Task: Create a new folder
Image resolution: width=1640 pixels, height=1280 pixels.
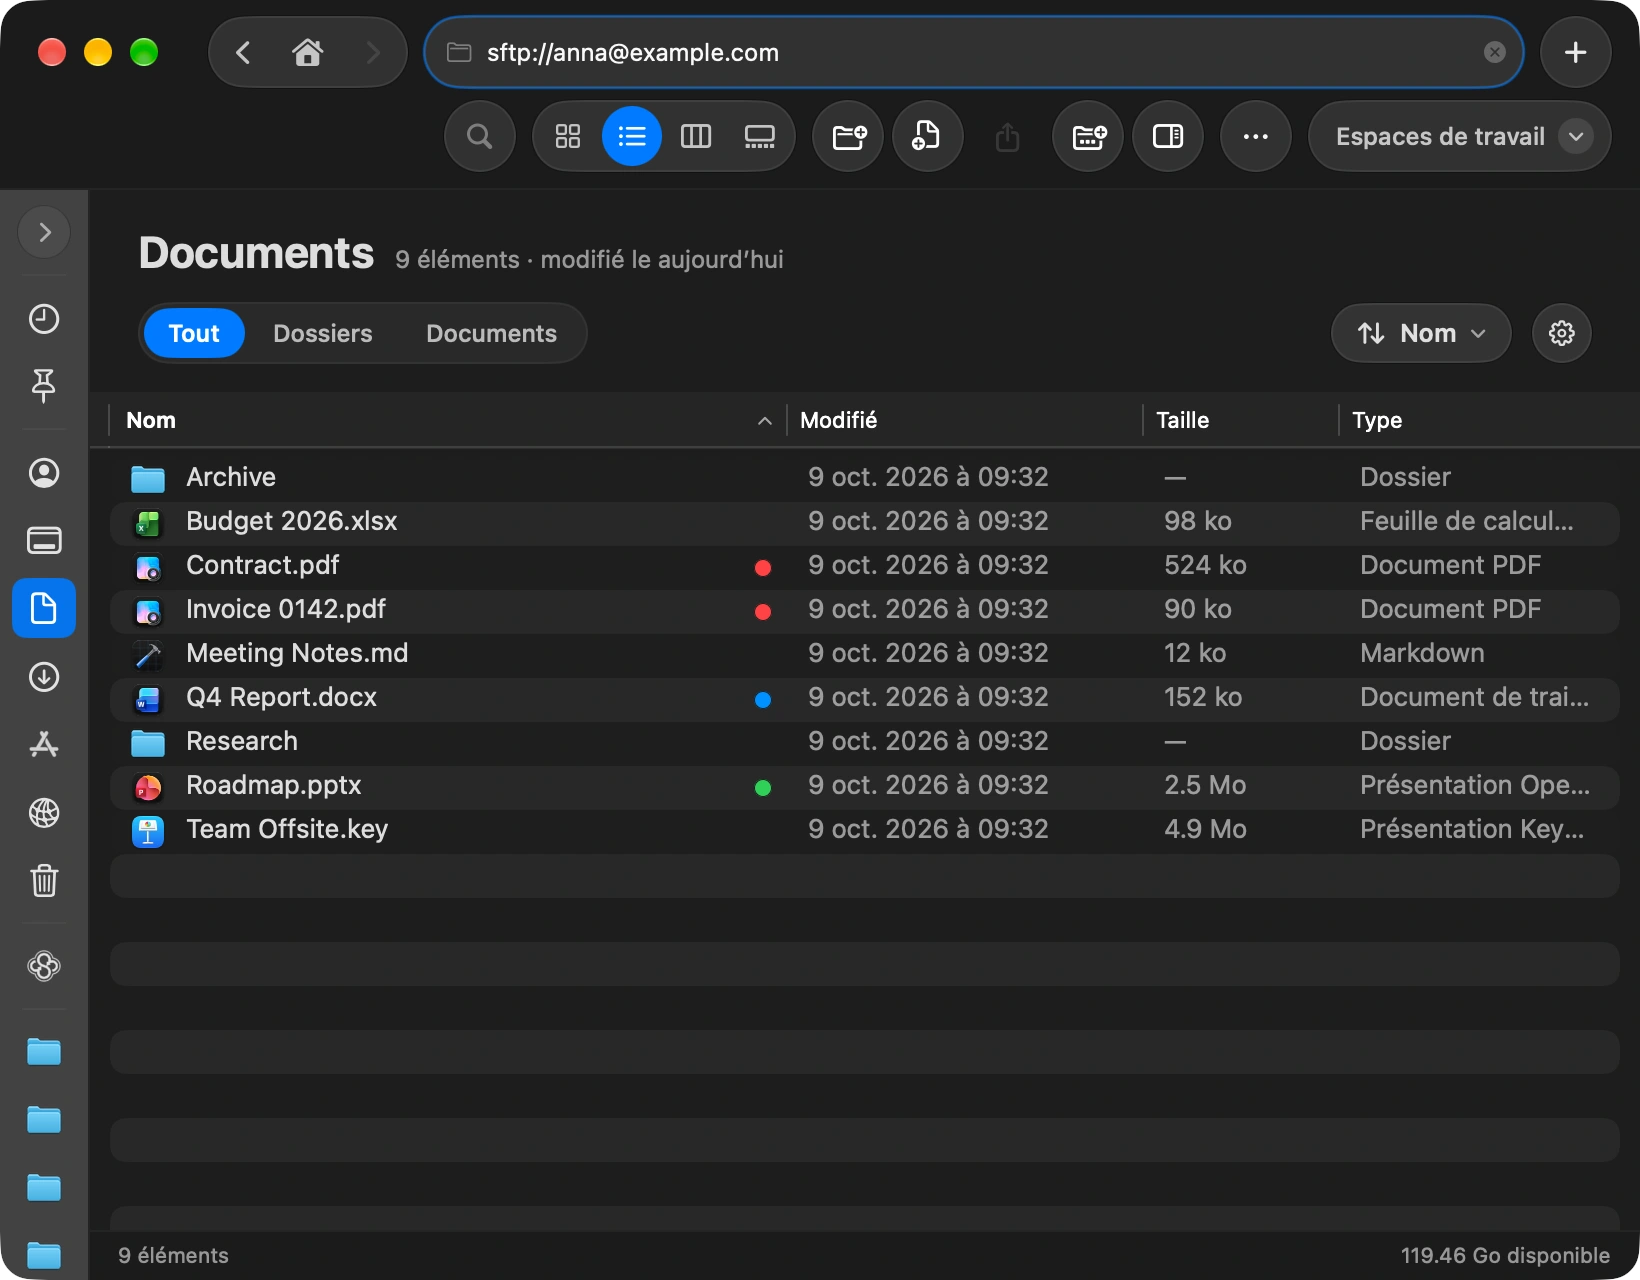Action: [848, 136]
